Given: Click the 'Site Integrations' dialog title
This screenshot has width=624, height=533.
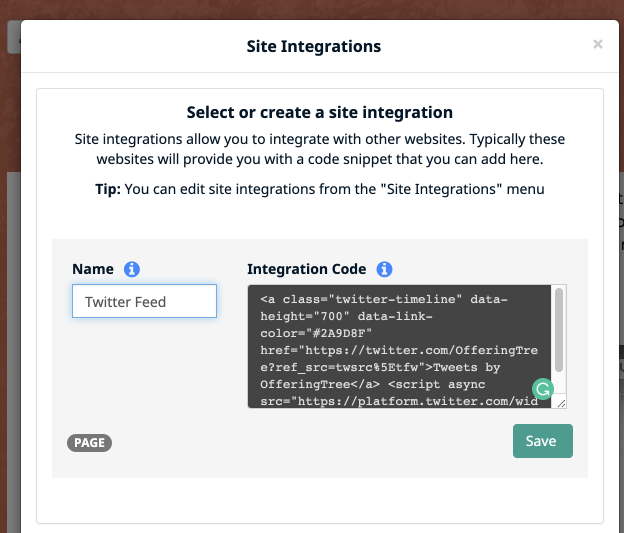Looking at the screenshot, I should click(x=314, y=46).
